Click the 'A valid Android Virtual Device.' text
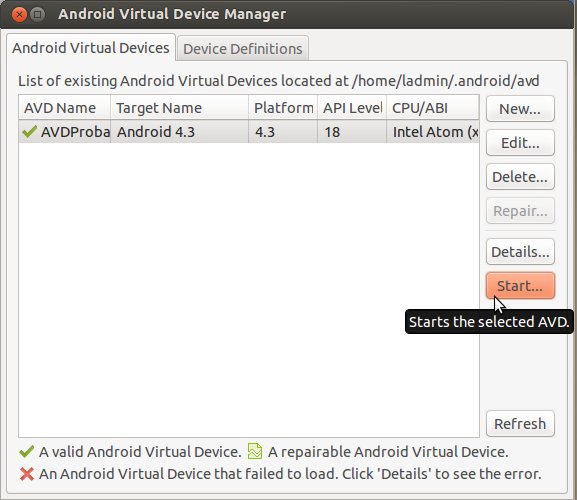The height and width of the screenshot is (500, 577). point(140,452)
